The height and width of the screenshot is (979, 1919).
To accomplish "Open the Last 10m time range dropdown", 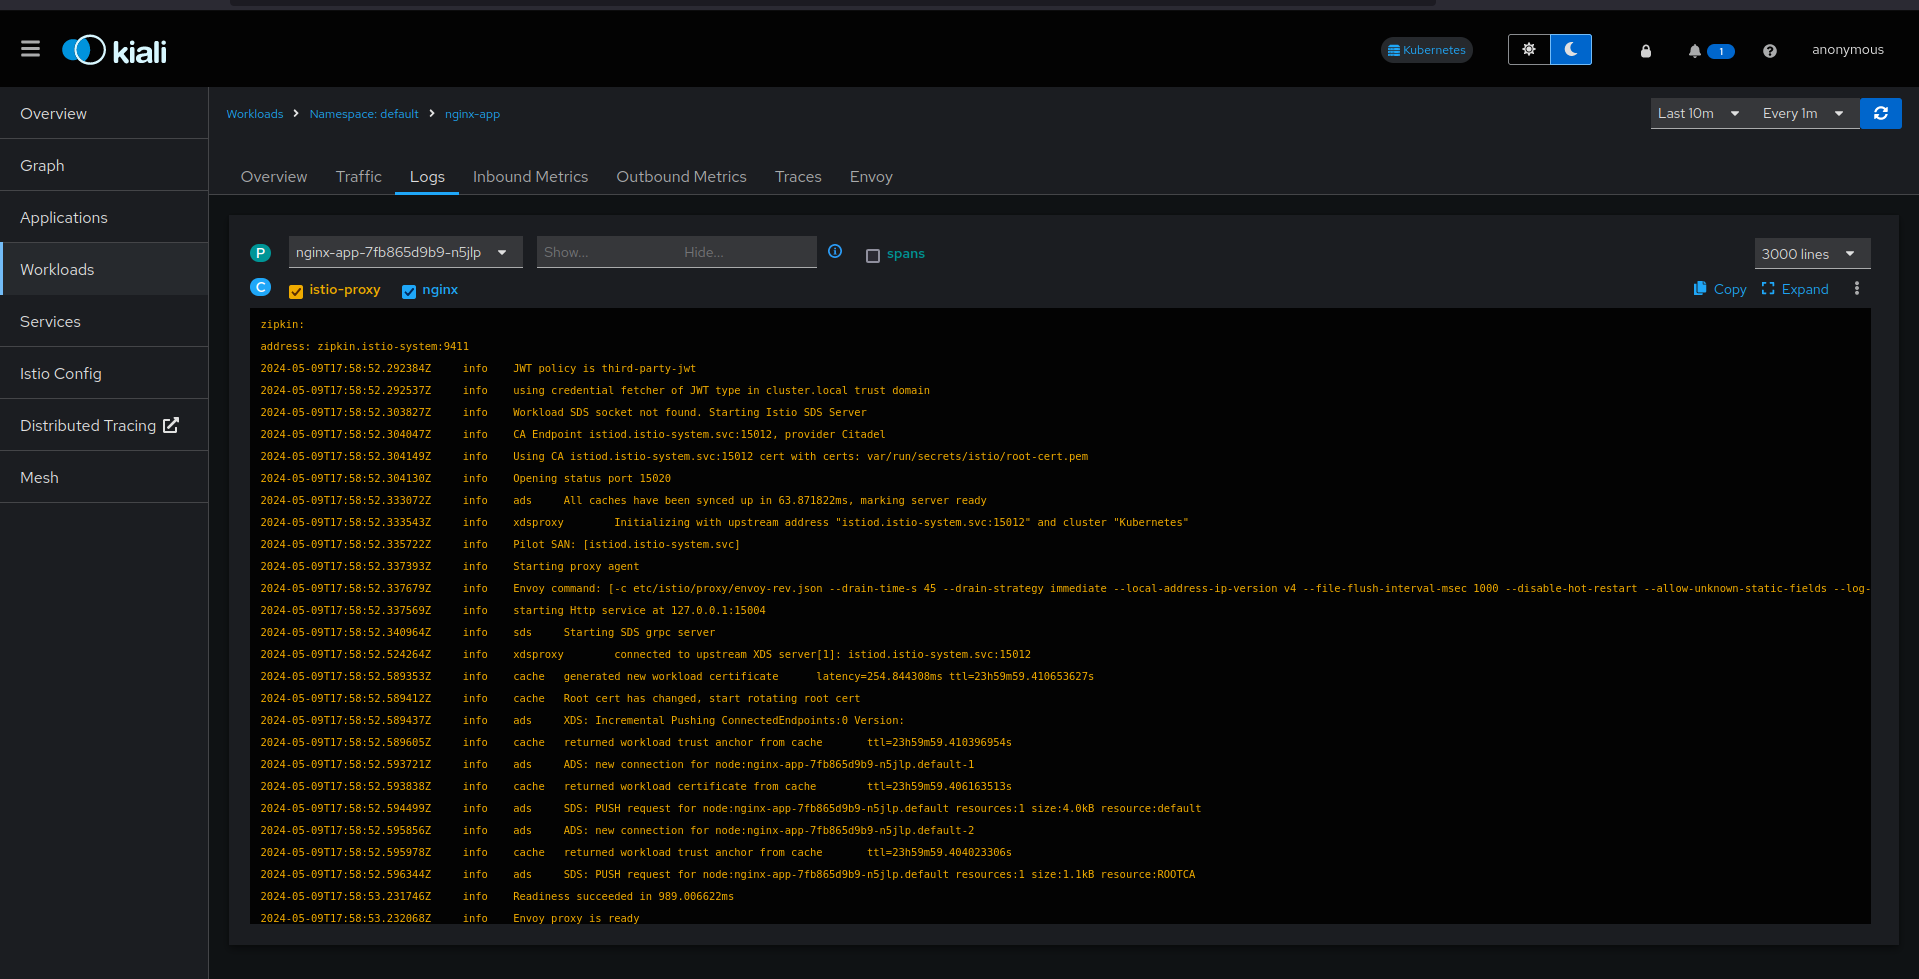I will point(1698,114).
